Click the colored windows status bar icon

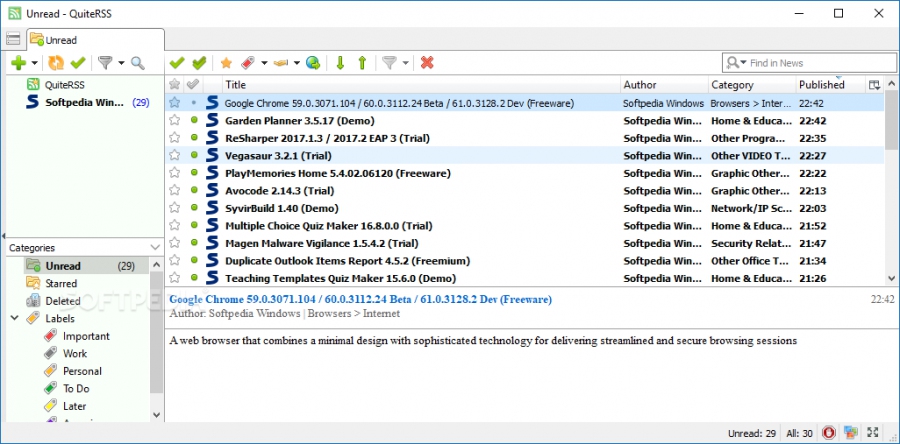tap(851, 433)
